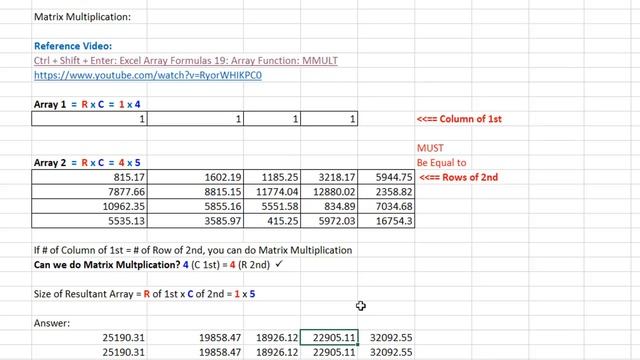
Task: Select the cell containing 12880.02
Action: (329, 192)
